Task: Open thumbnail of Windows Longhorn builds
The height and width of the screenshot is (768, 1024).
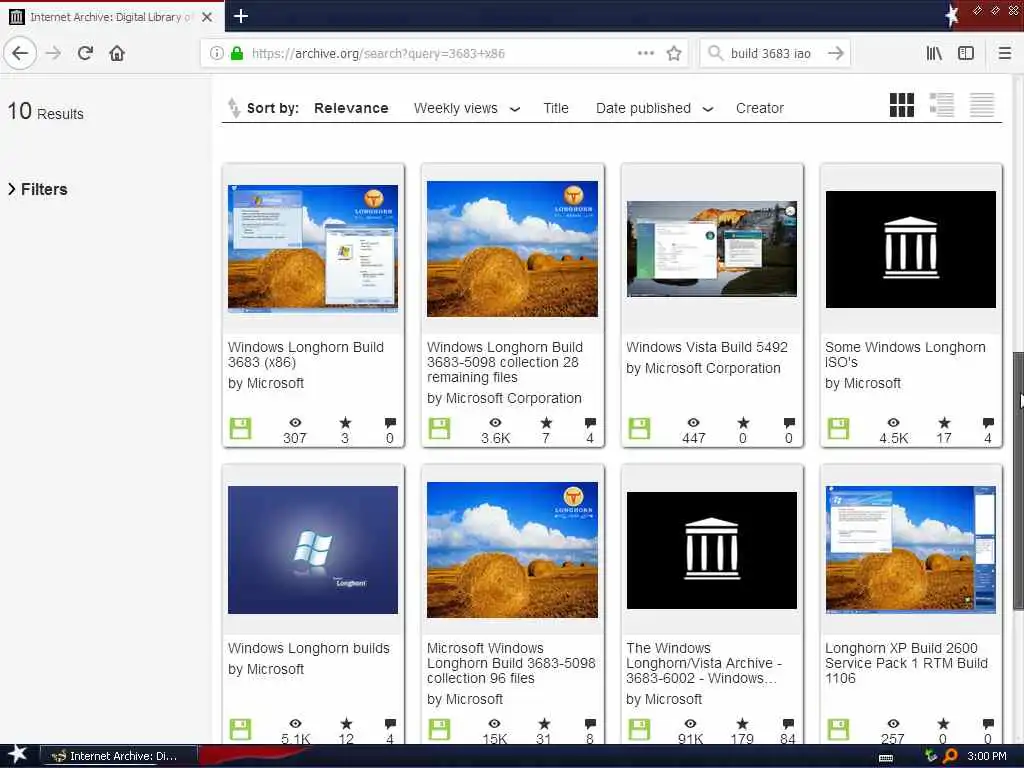Action: (x=313, y=550)
